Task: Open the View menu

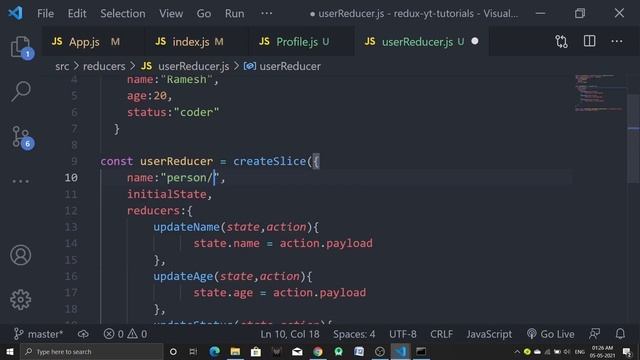Action: (x=171, y=13)
